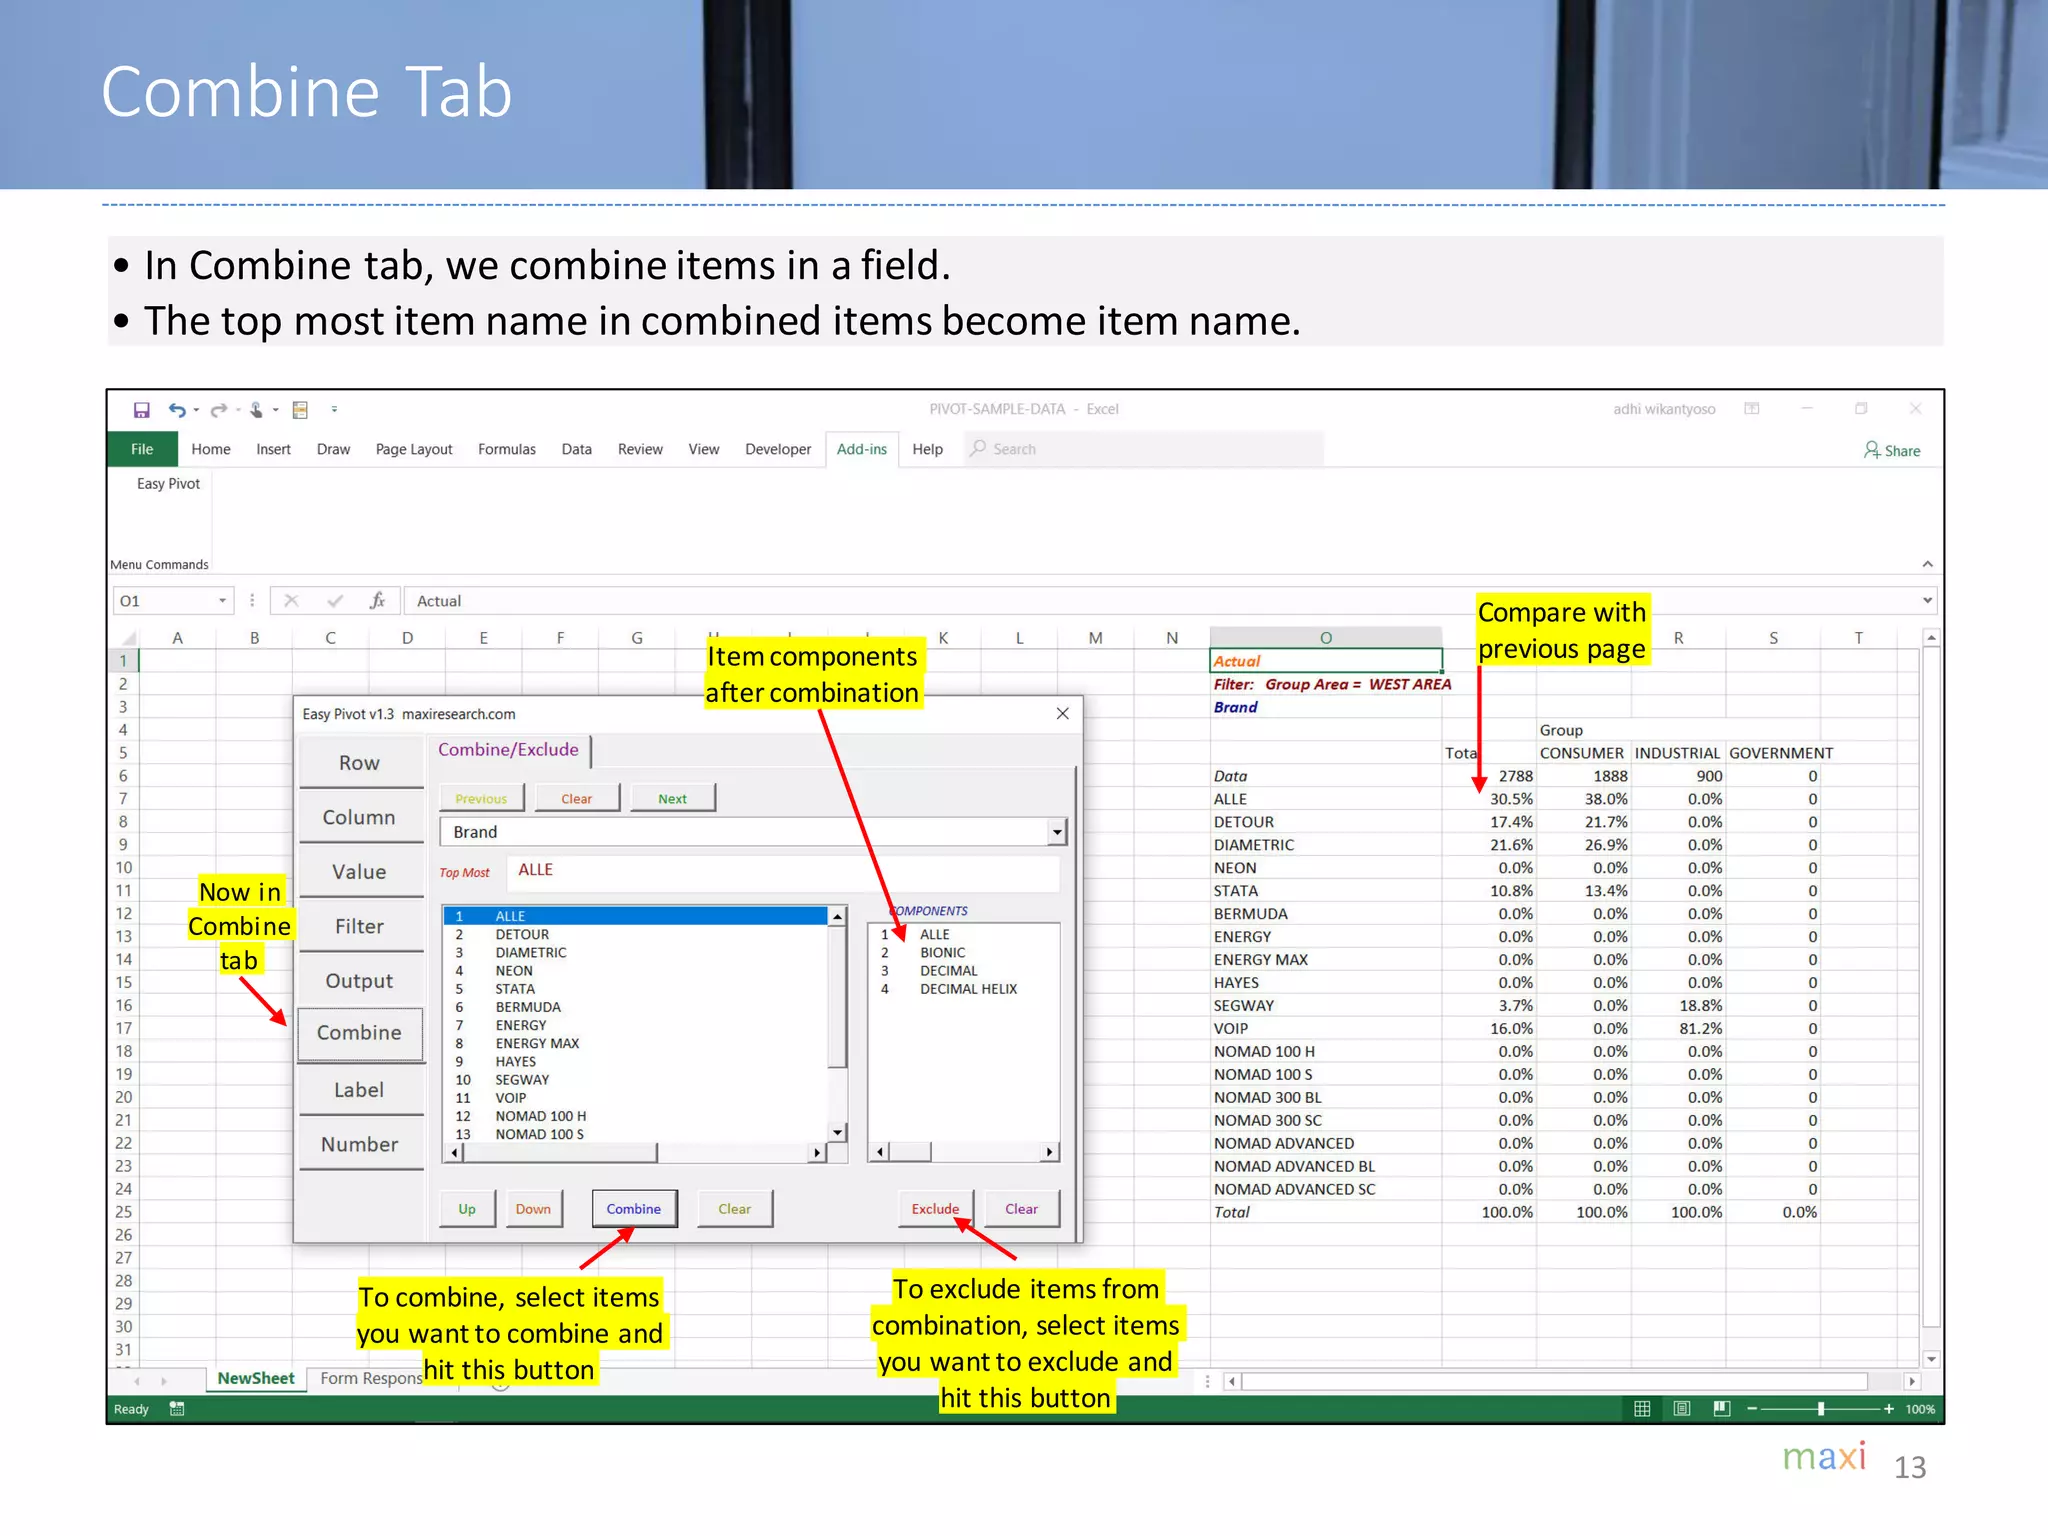
Task: Click the Select All corner triangle
Action: tap(127, 638)
